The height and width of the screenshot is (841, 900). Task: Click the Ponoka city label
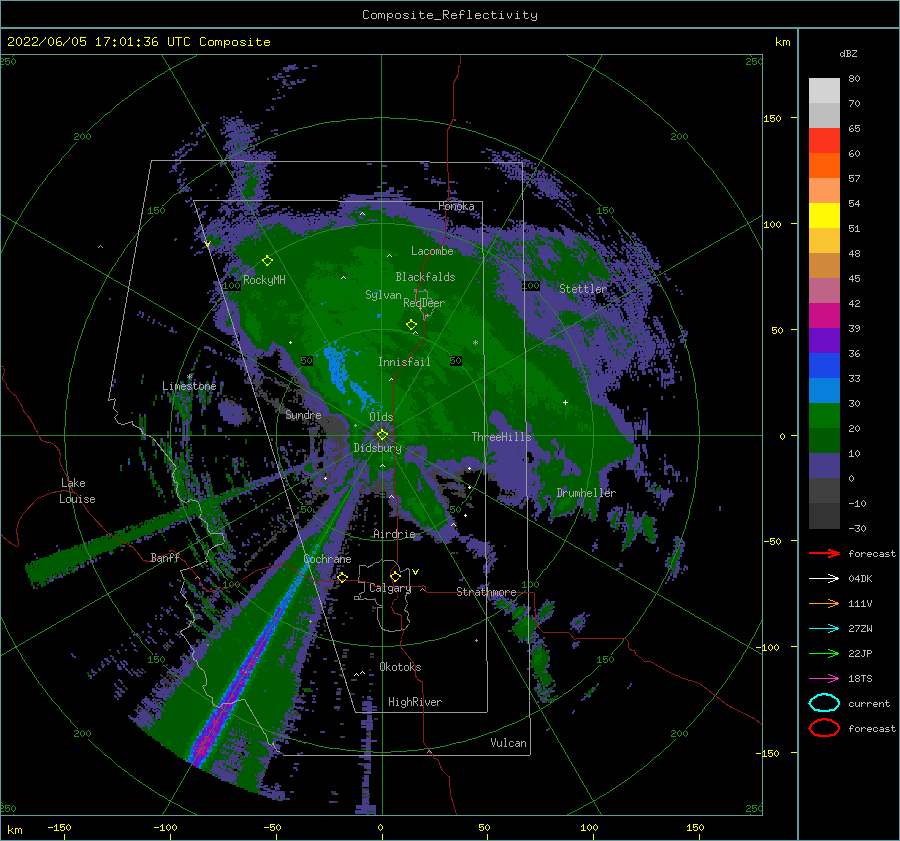[456, 206]
